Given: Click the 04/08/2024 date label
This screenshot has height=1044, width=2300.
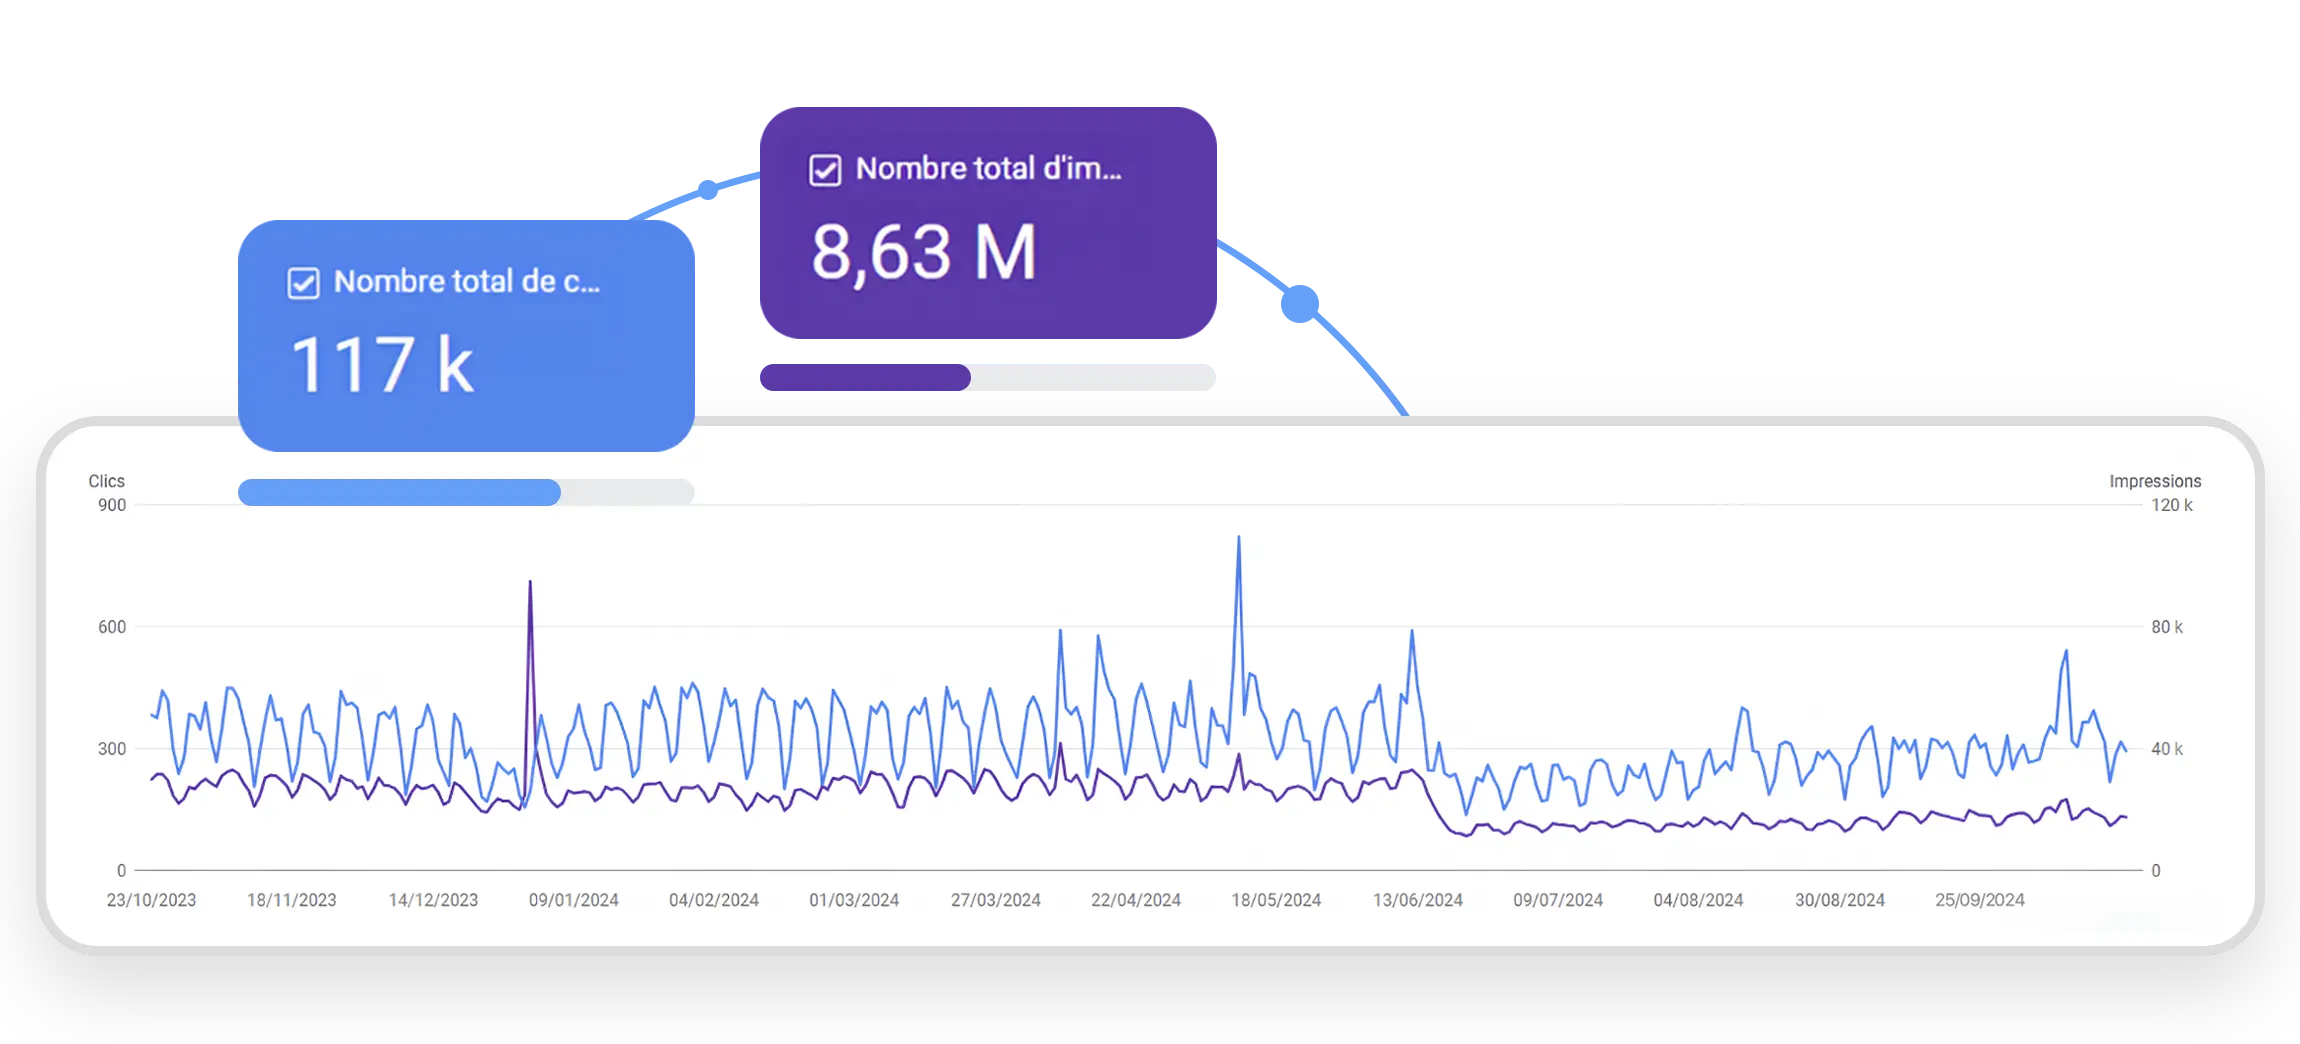Looking at the screenshot, I should [1698, 900].
